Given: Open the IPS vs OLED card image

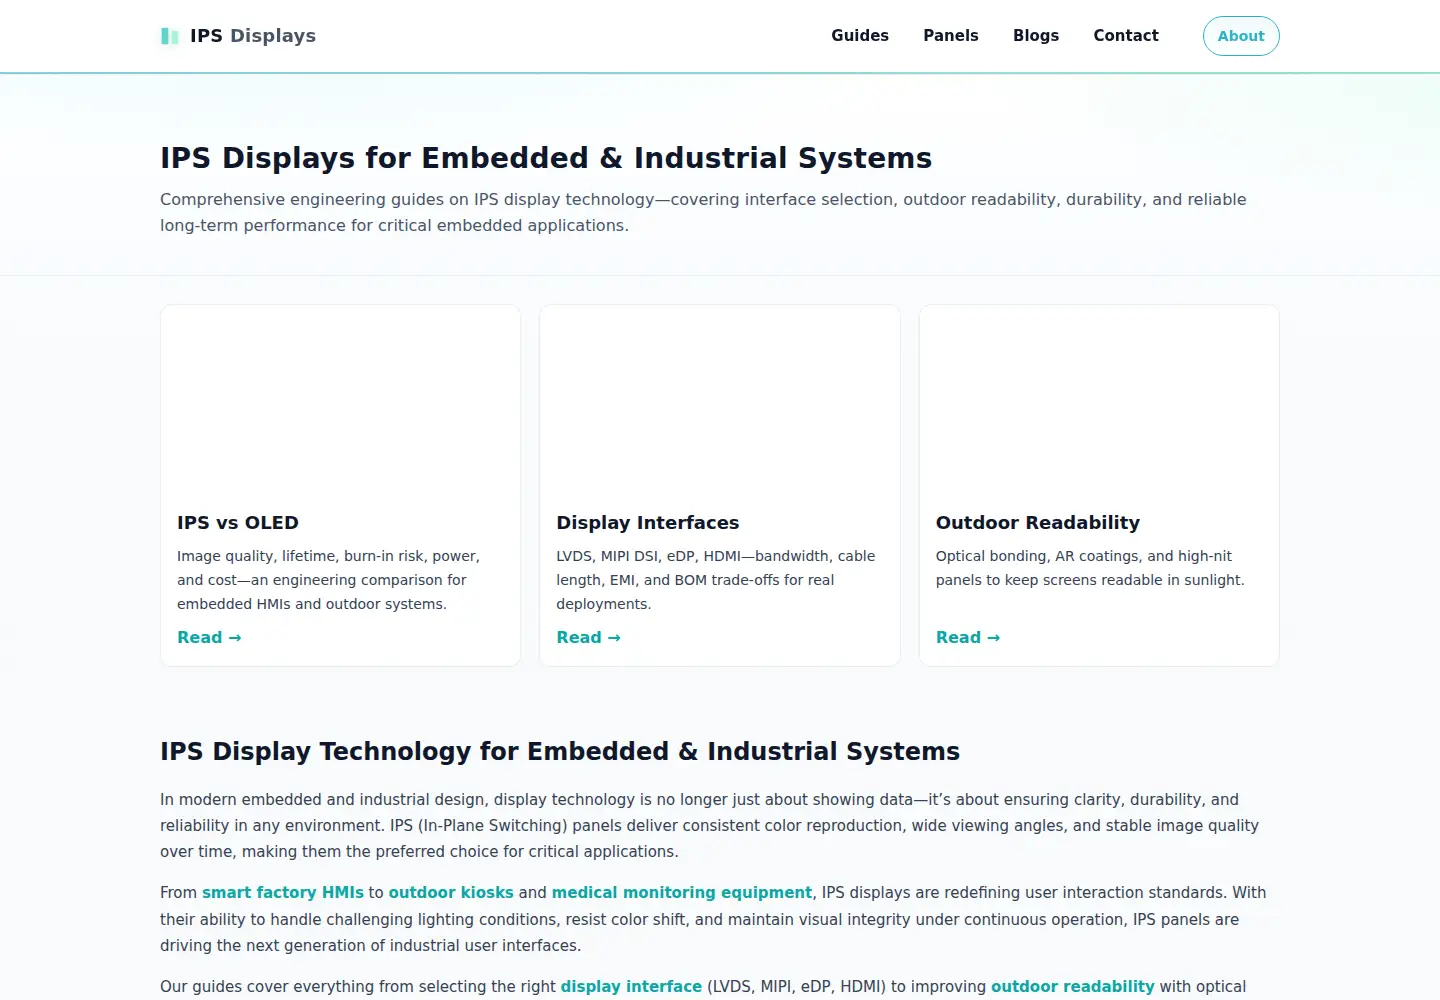Looking at the screenshot, I should pyautogui.click(x=341, y=400).
